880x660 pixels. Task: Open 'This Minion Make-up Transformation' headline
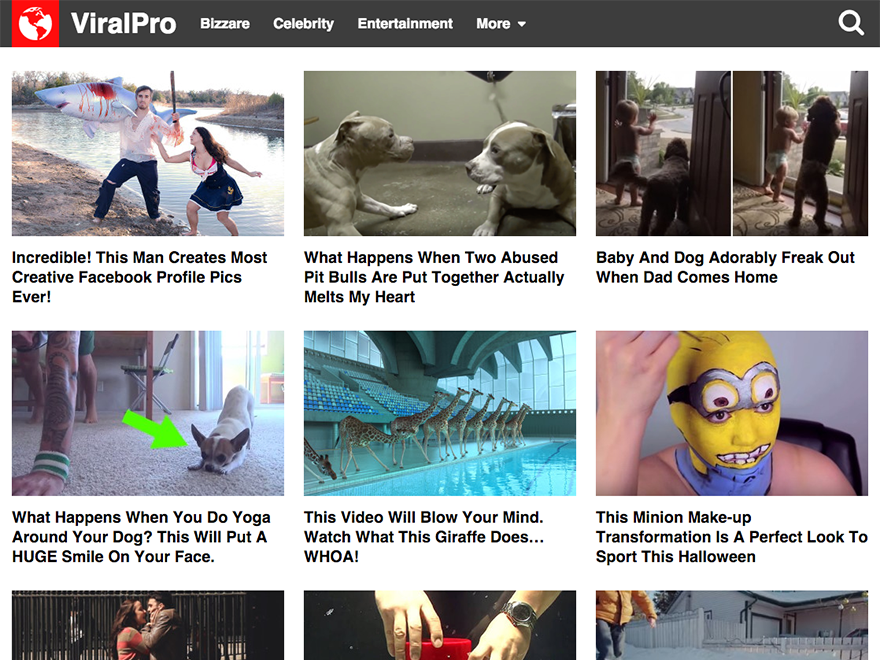732,537
